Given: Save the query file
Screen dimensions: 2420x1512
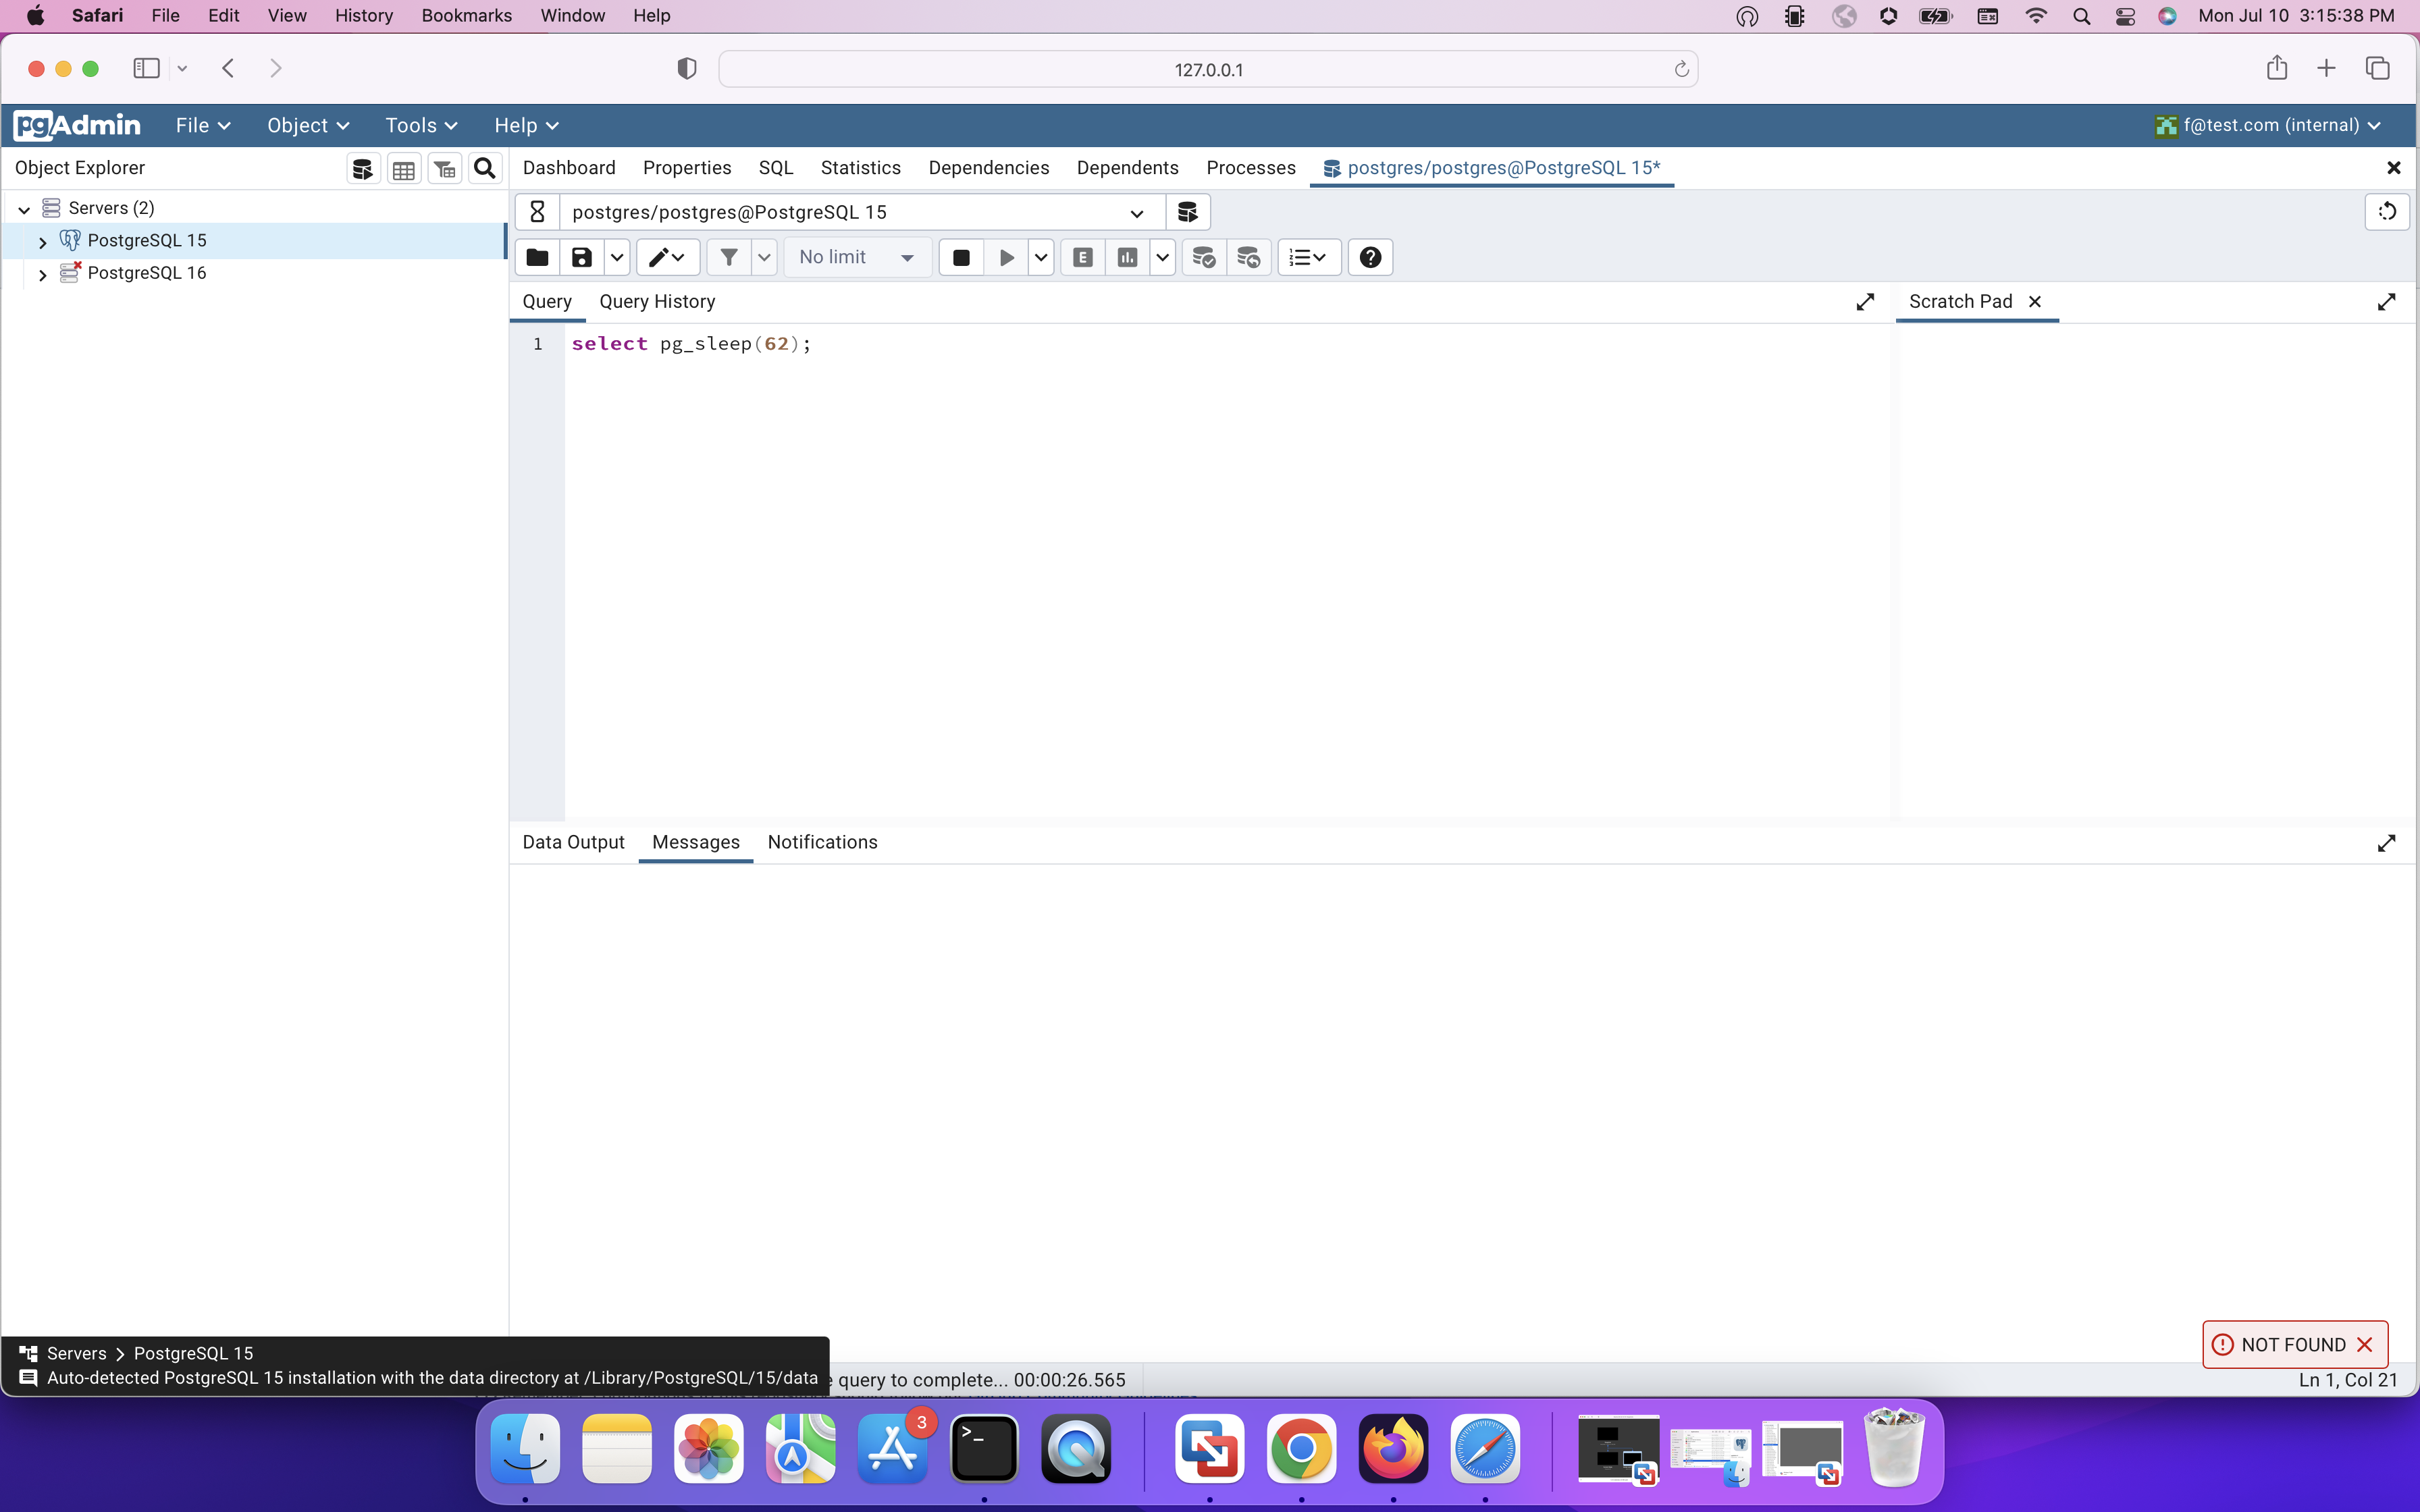Looking at the screenshot, I should coord(581,257).
